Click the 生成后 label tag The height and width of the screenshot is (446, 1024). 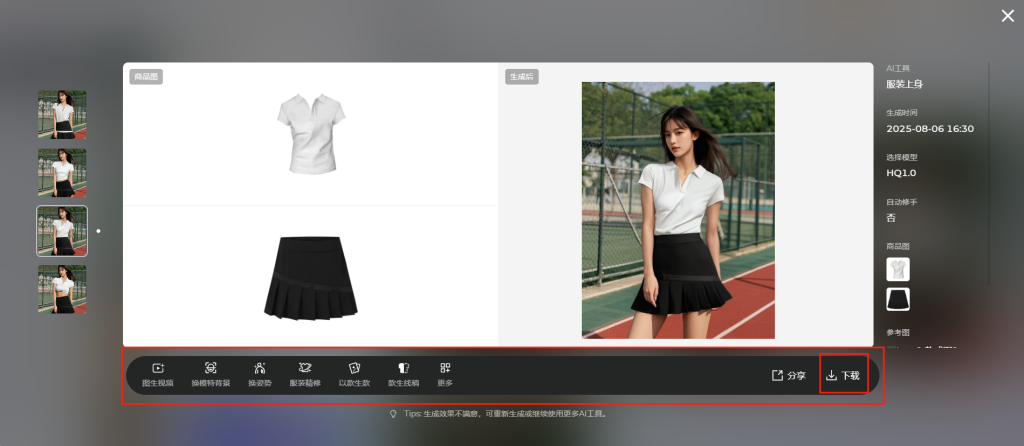click(x=521, y=77)
